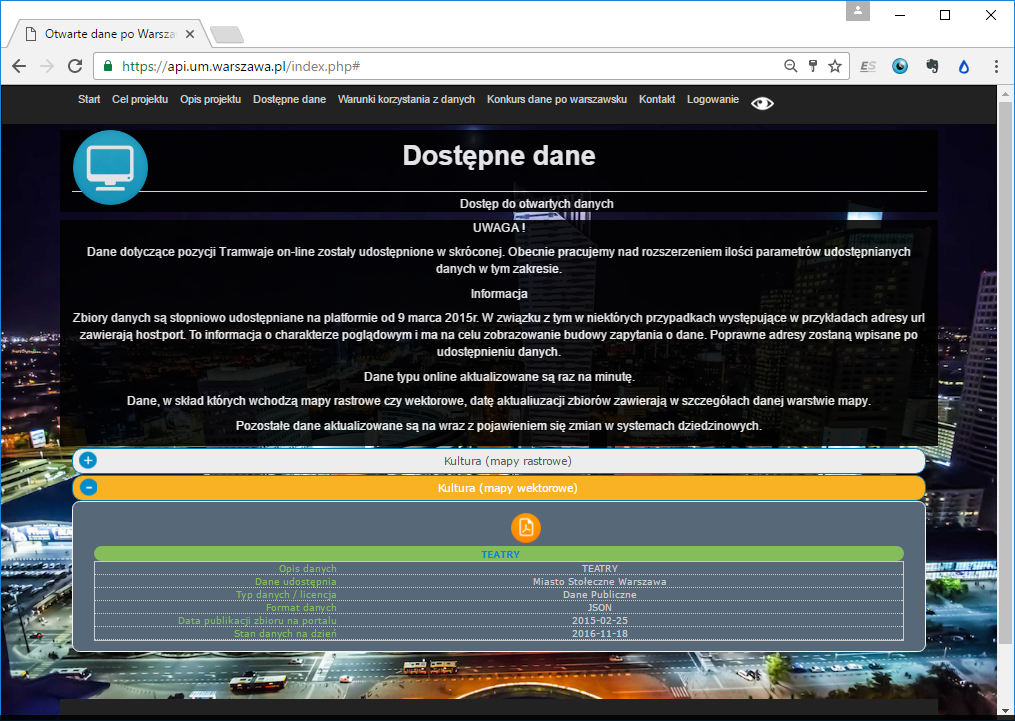Reload the page with the refresh button
The height and width of the screenshot is (721, 1015).
75,66
